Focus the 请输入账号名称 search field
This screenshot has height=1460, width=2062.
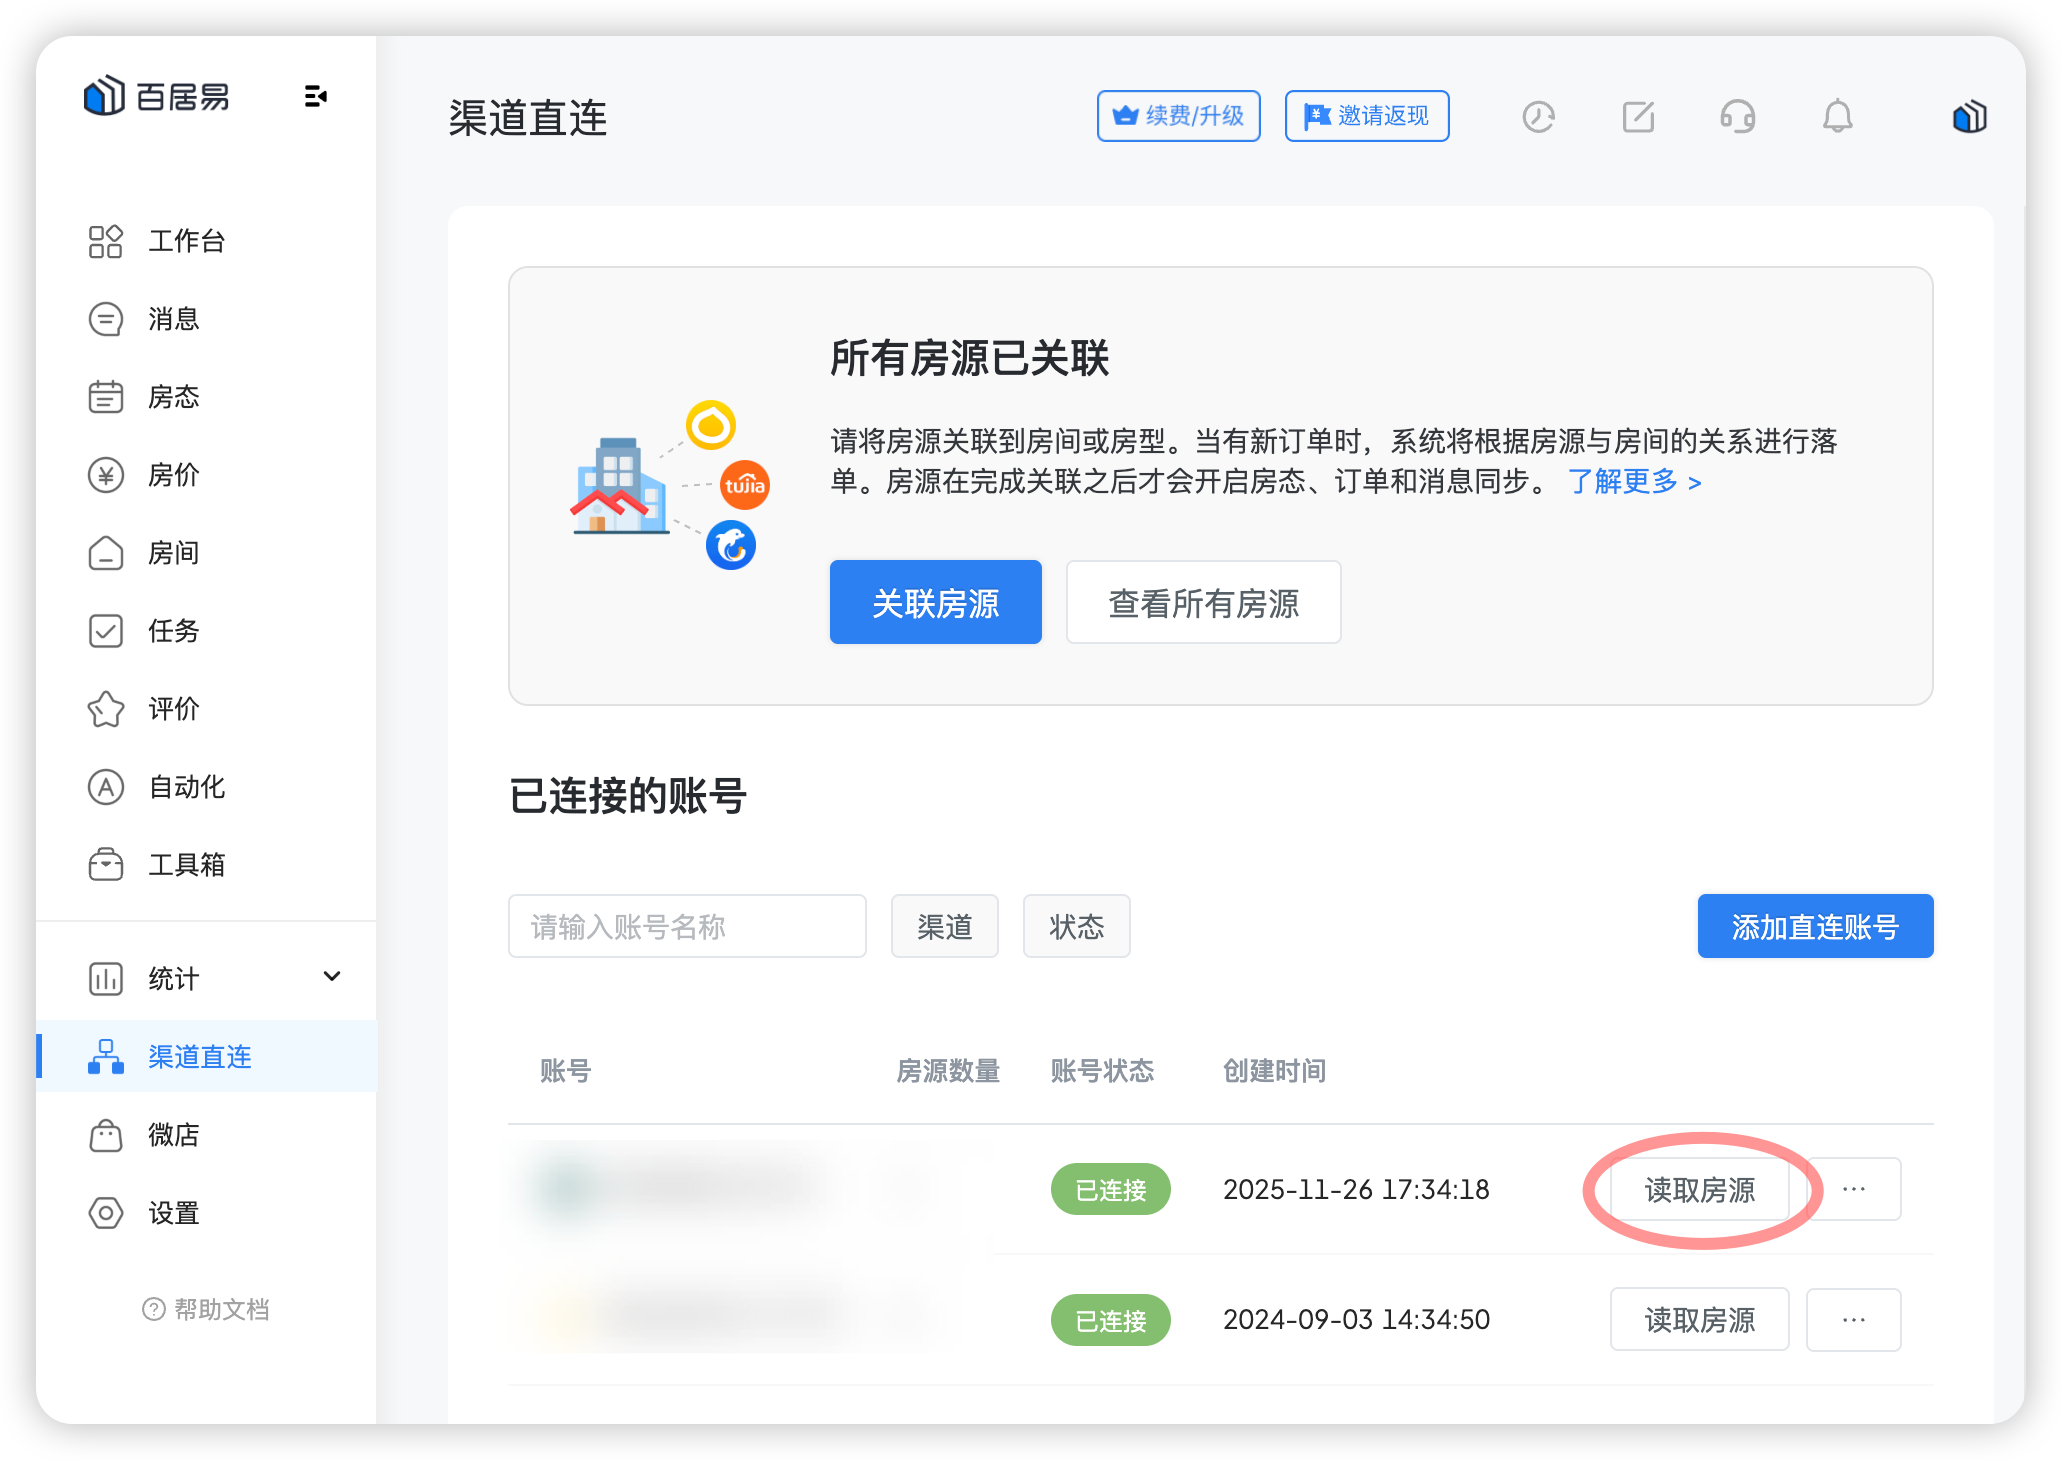tap(686, 926)
